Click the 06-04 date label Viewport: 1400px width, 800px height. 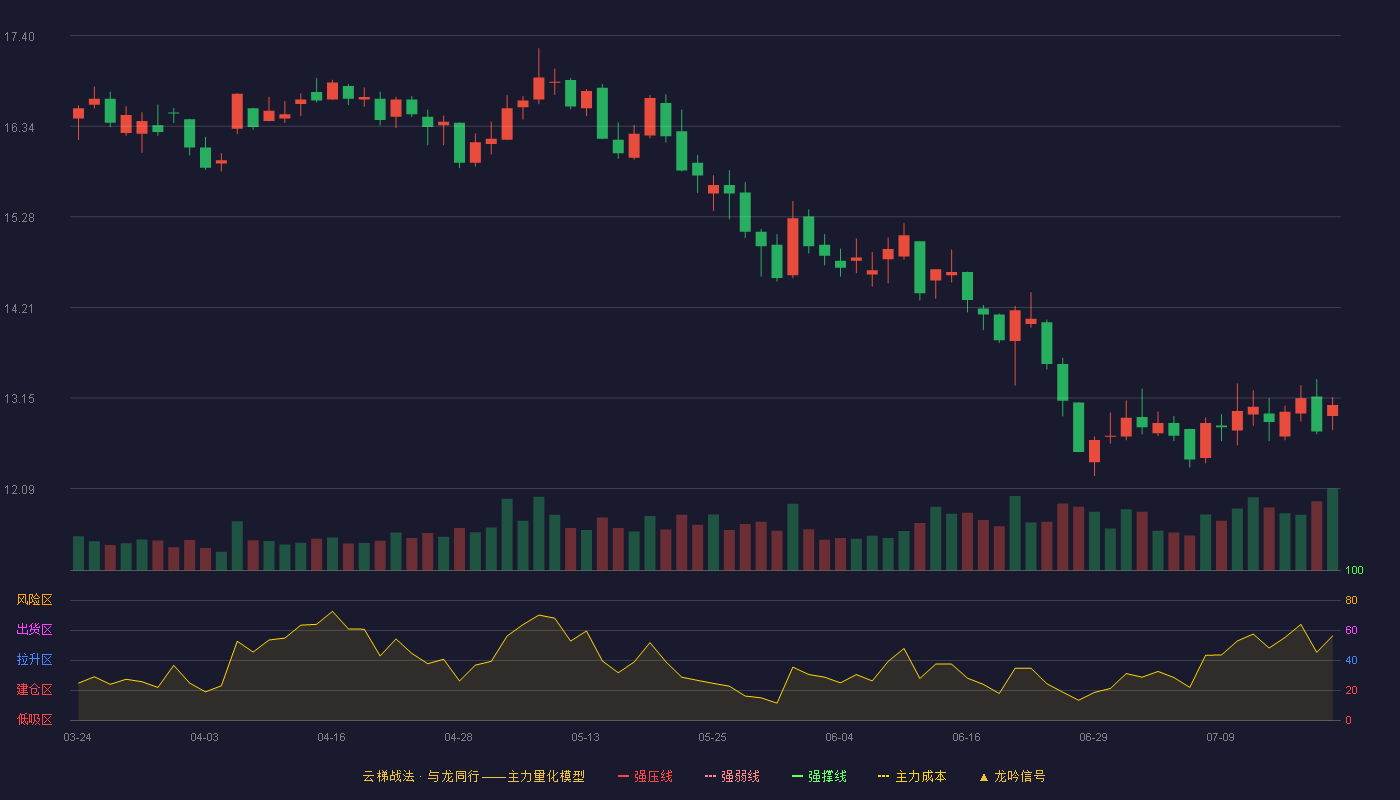point(839,737)
